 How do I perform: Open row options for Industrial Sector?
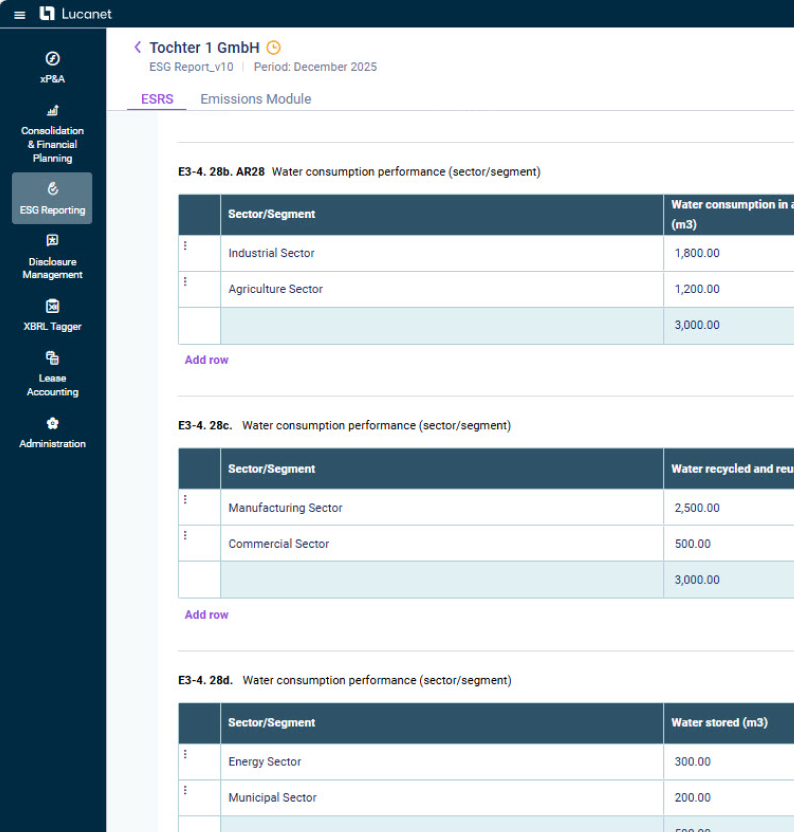click(185, 246)
